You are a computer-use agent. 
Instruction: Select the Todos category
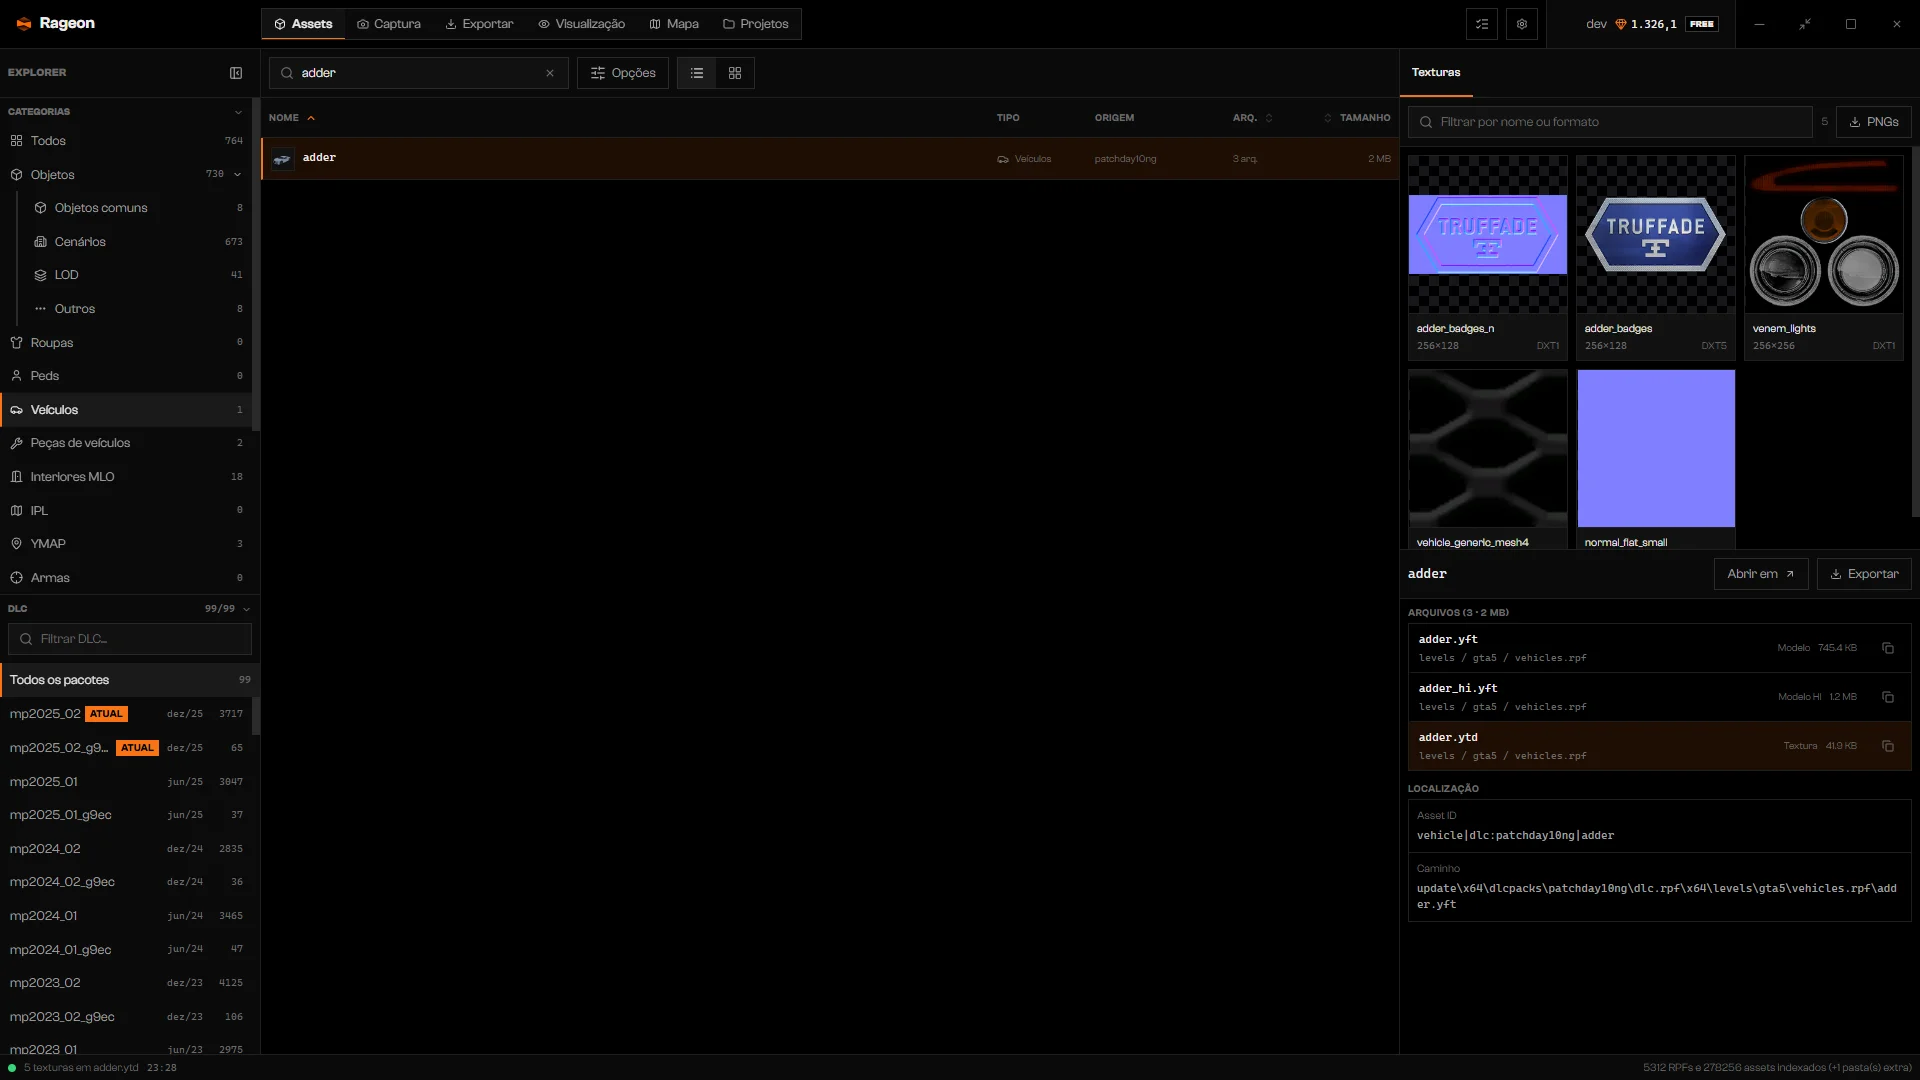126,141
